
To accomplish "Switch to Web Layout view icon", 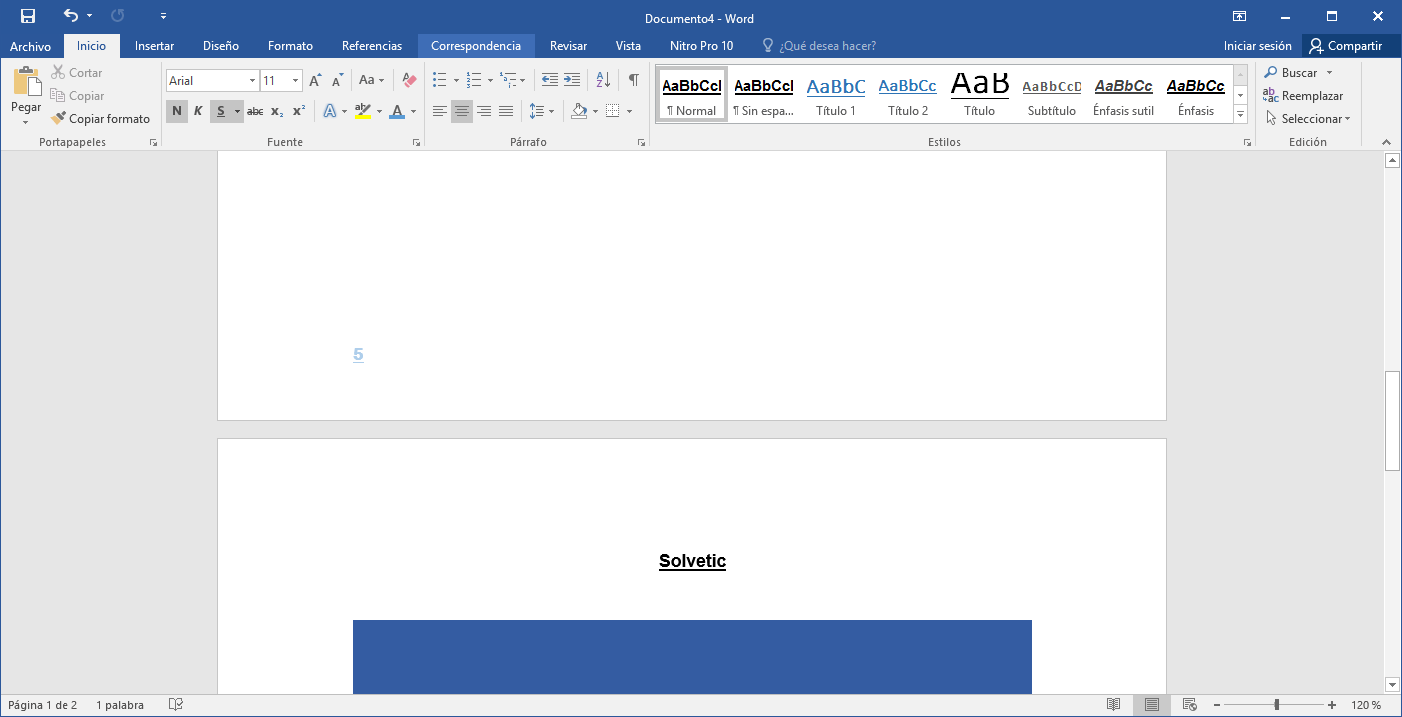I will (x=1190, y=705).
